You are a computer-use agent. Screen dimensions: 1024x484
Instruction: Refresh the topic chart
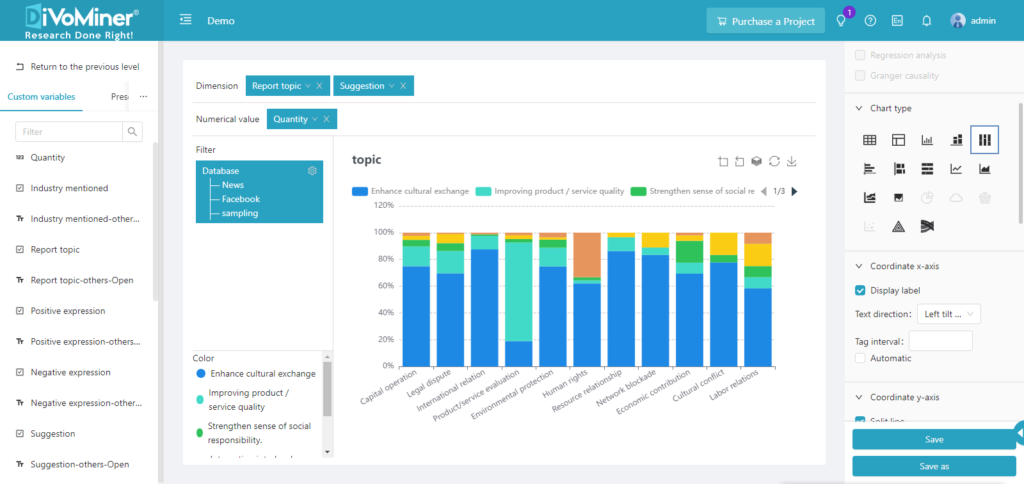coord(775,161)
